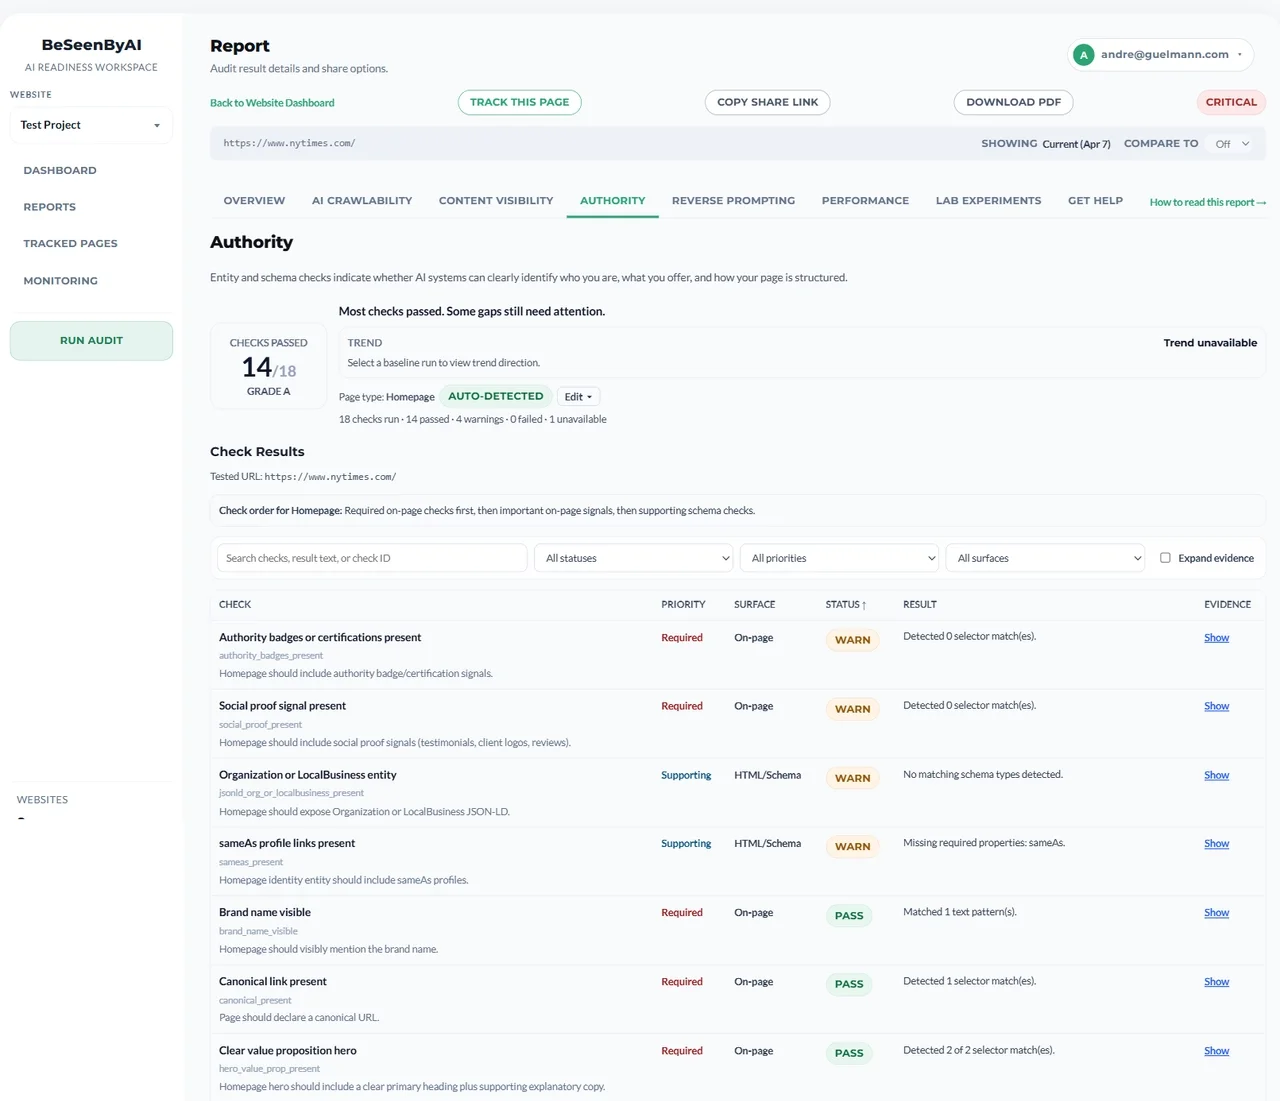Show evidence for Clear value proposition hero

click(1216, 1051)
